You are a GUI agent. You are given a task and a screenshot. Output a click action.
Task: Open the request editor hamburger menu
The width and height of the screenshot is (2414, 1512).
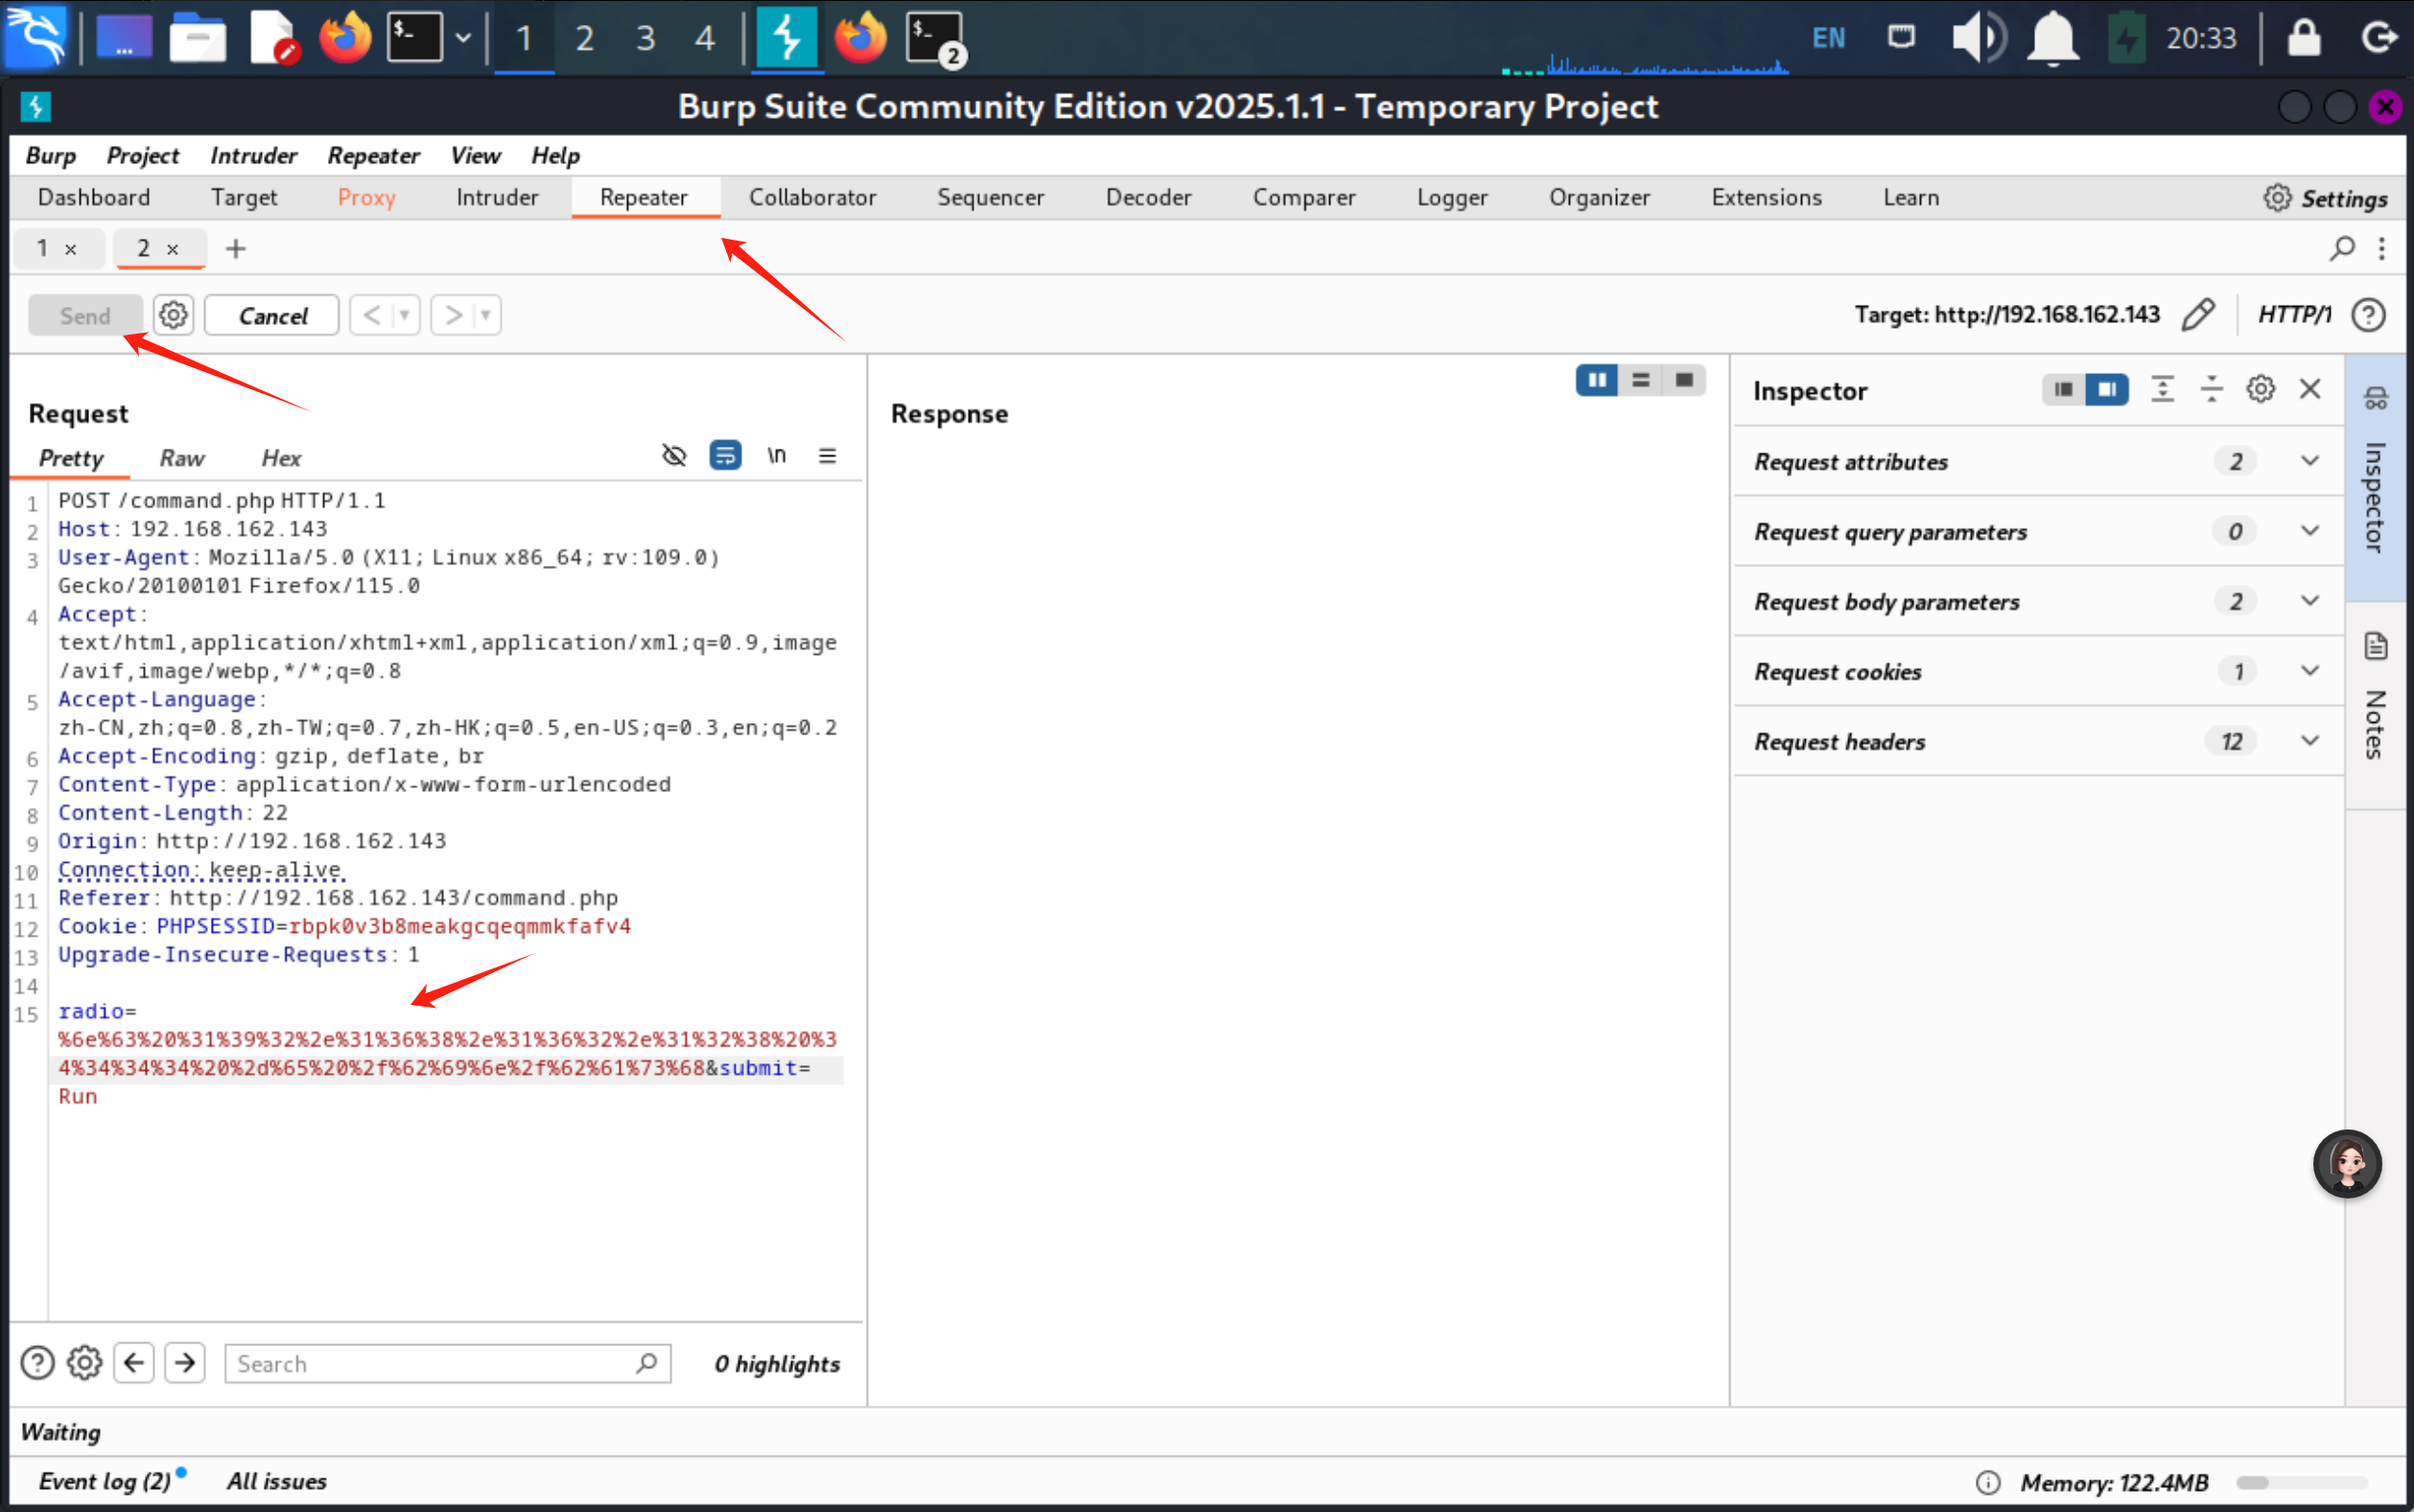pos(827,456)
